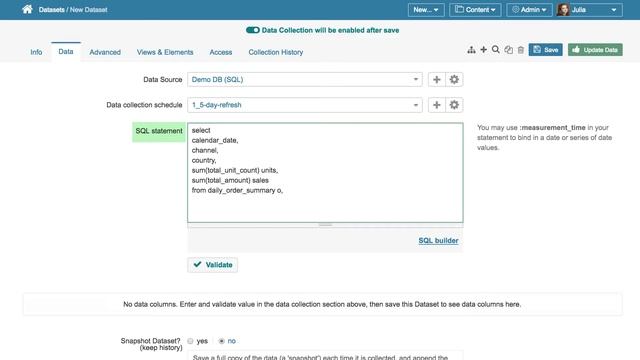Click the :measurement_time hint text
This screenshot has width=640, height=360.
tap(553, 128)
